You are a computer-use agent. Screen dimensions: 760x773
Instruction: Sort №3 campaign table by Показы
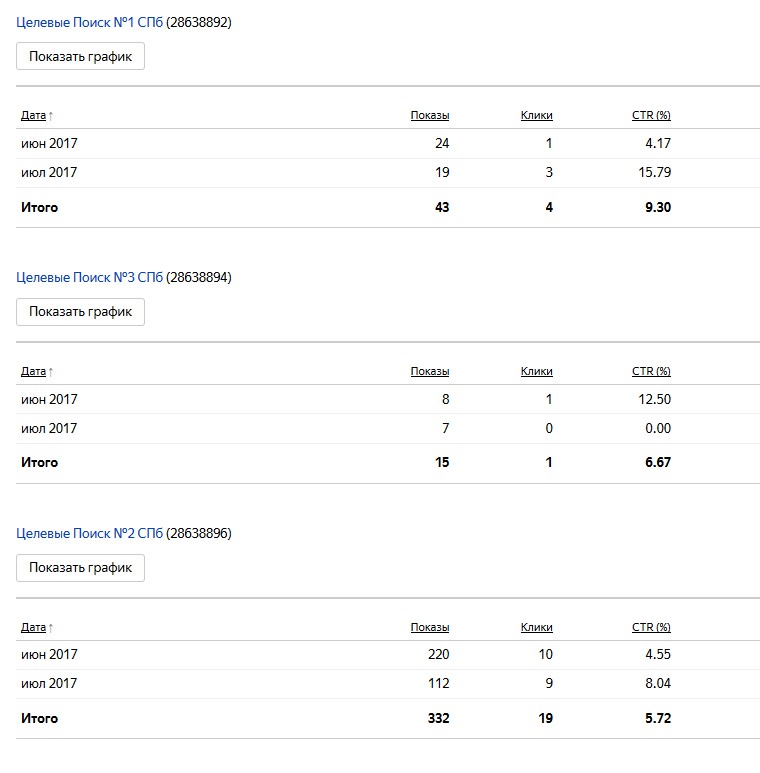click(x=430, y=371)
